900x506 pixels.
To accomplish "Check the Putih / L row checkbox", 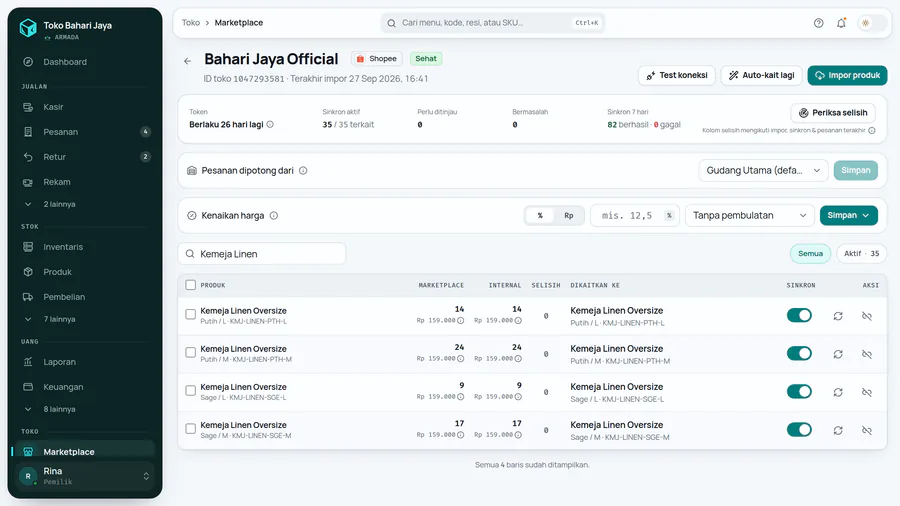I will point(191,314).
